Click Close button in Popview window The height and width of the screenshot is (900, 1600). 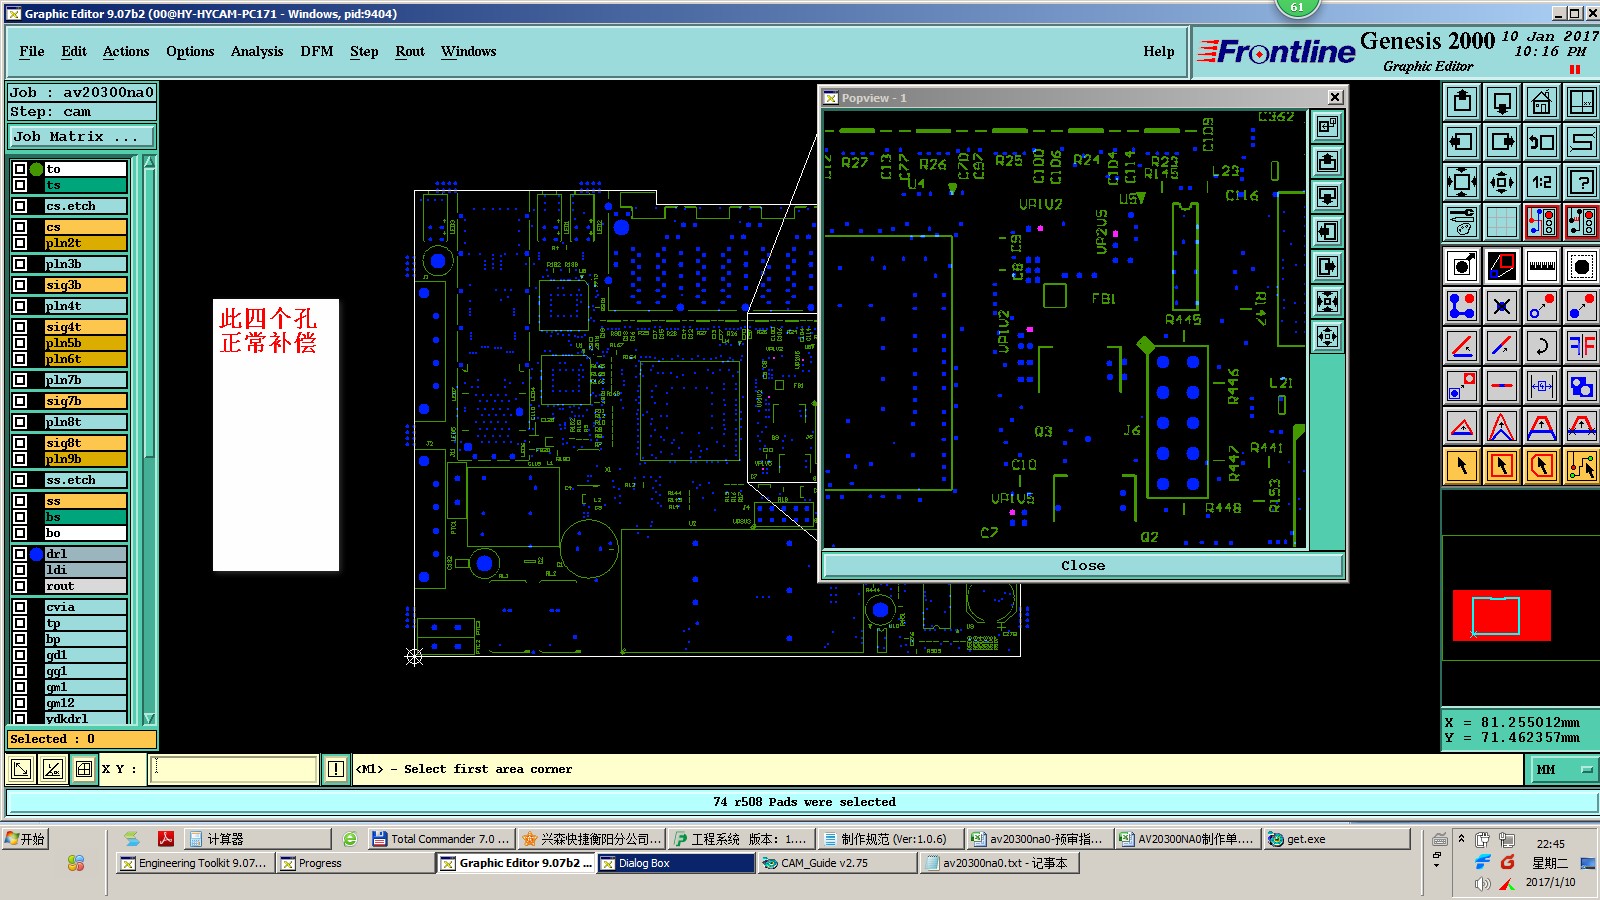click(1083, 565)
